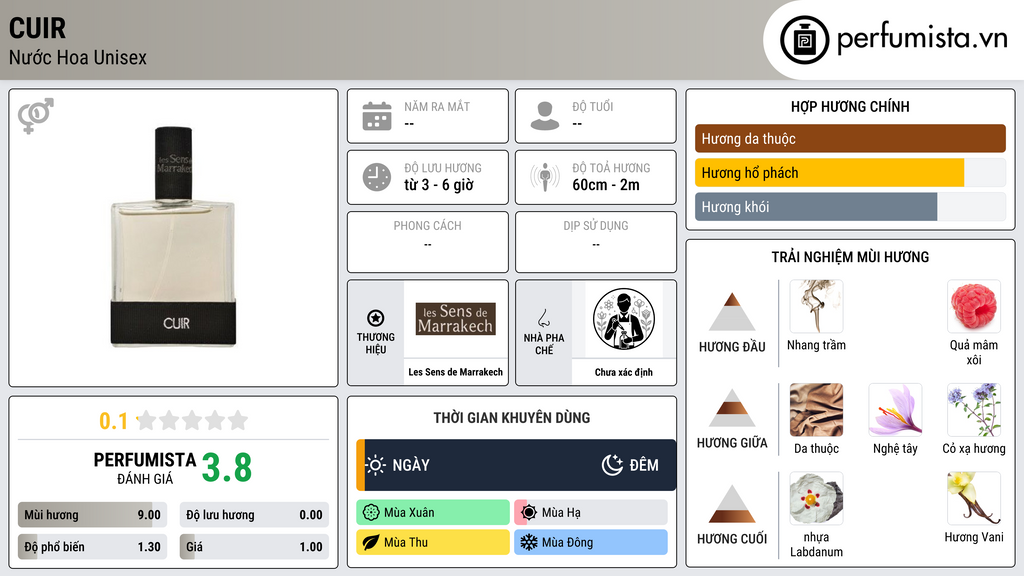
Task: Open the nhựa Labdanum note image
Action: point(816,498)
